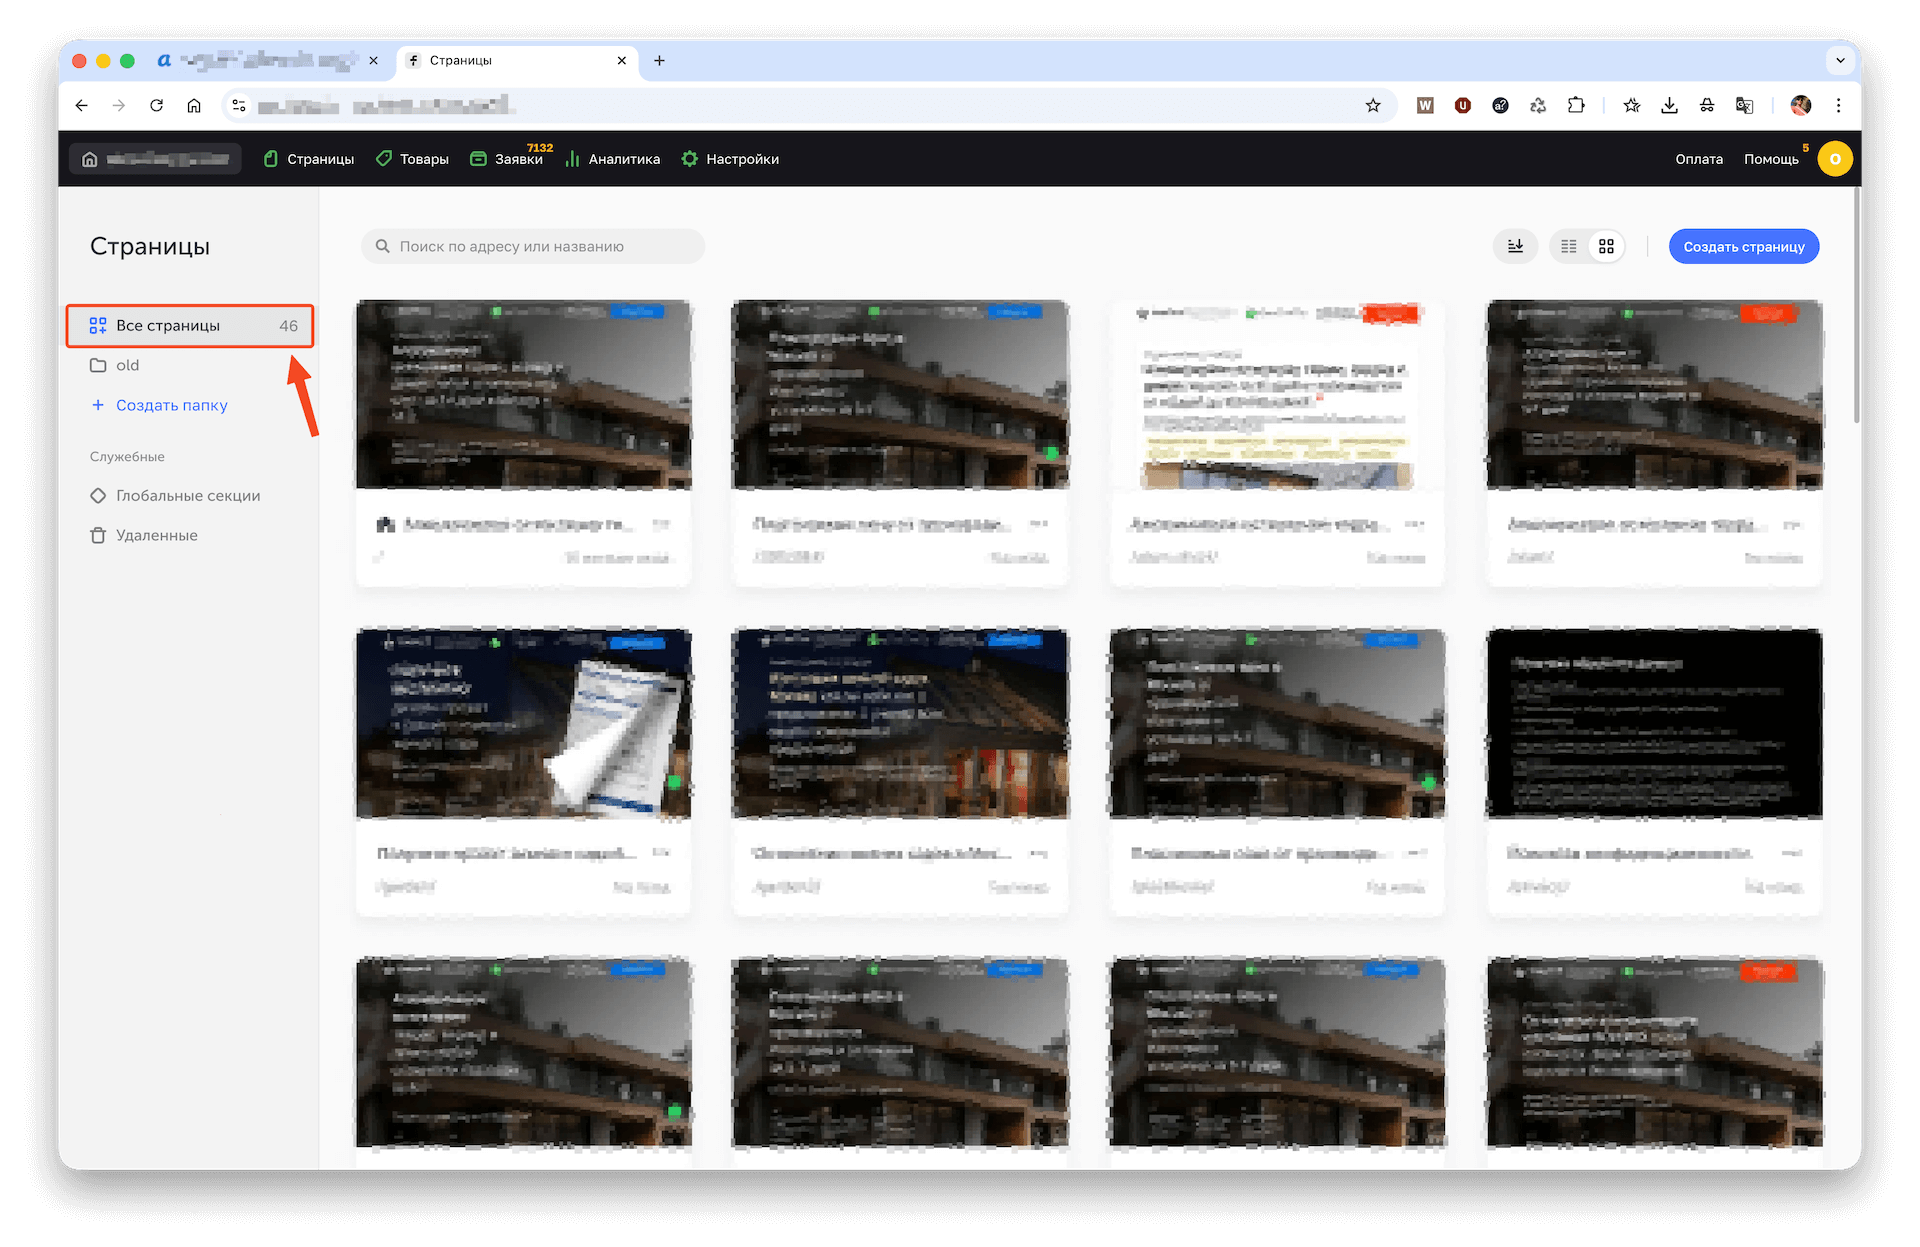Screen dimensions: 1920x1247
Task: Open Глобальные секции
Action: 187,496
